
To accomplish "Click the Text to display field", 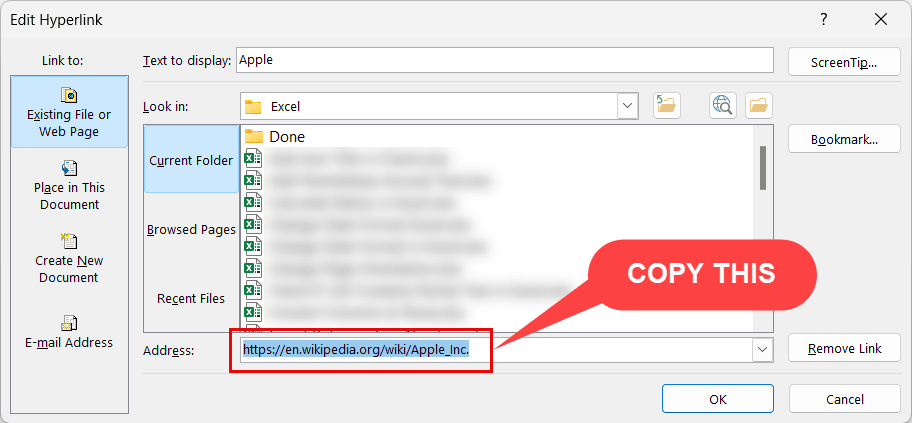I will (x=505, y=60).
